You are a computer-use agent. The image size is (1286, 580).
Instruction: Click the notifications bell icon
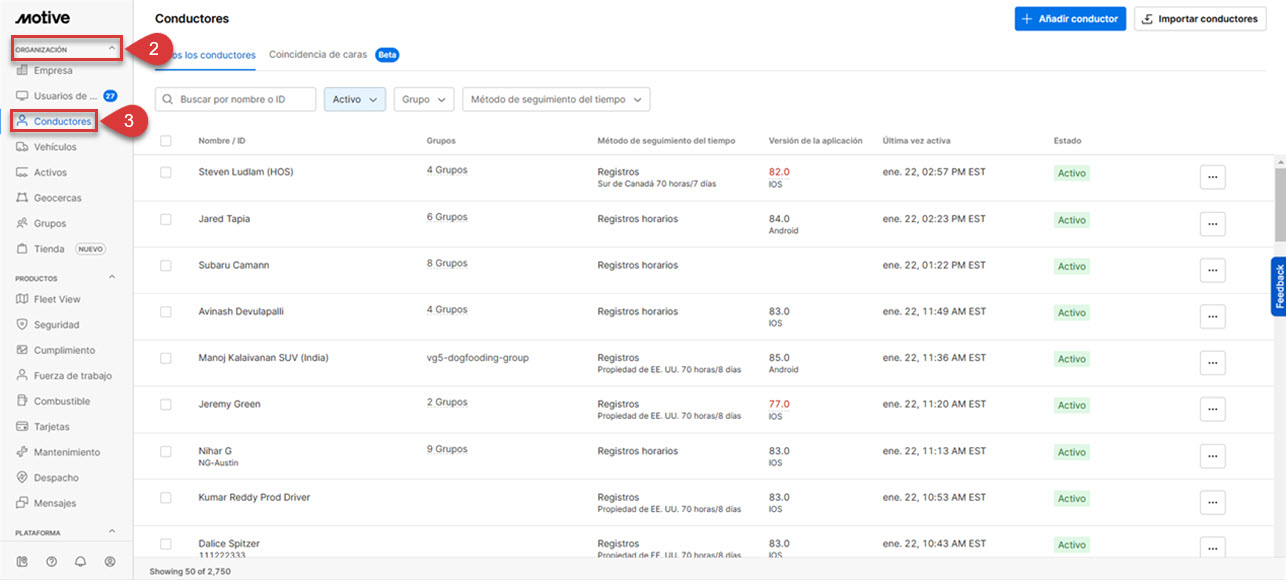(81, 562)
